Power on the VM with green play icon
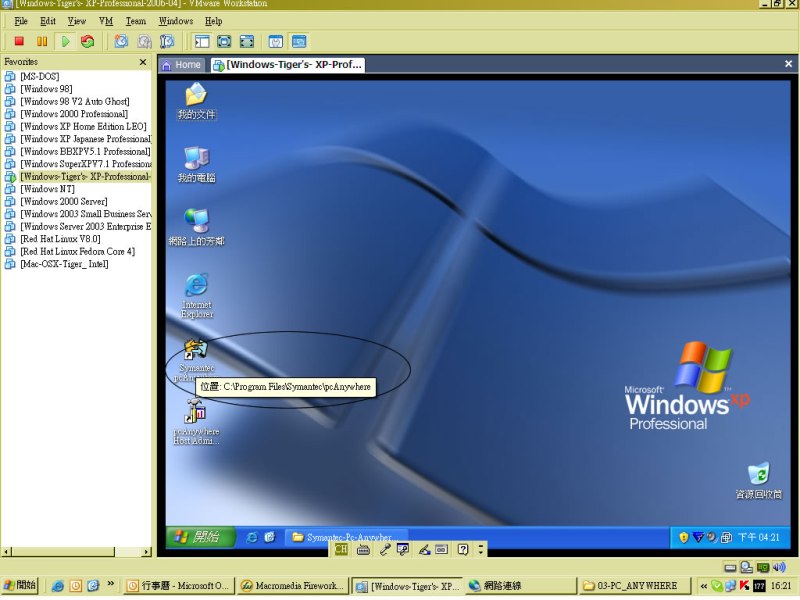Image resolution: width=800 pixels, height=600 pixels. 65,41
